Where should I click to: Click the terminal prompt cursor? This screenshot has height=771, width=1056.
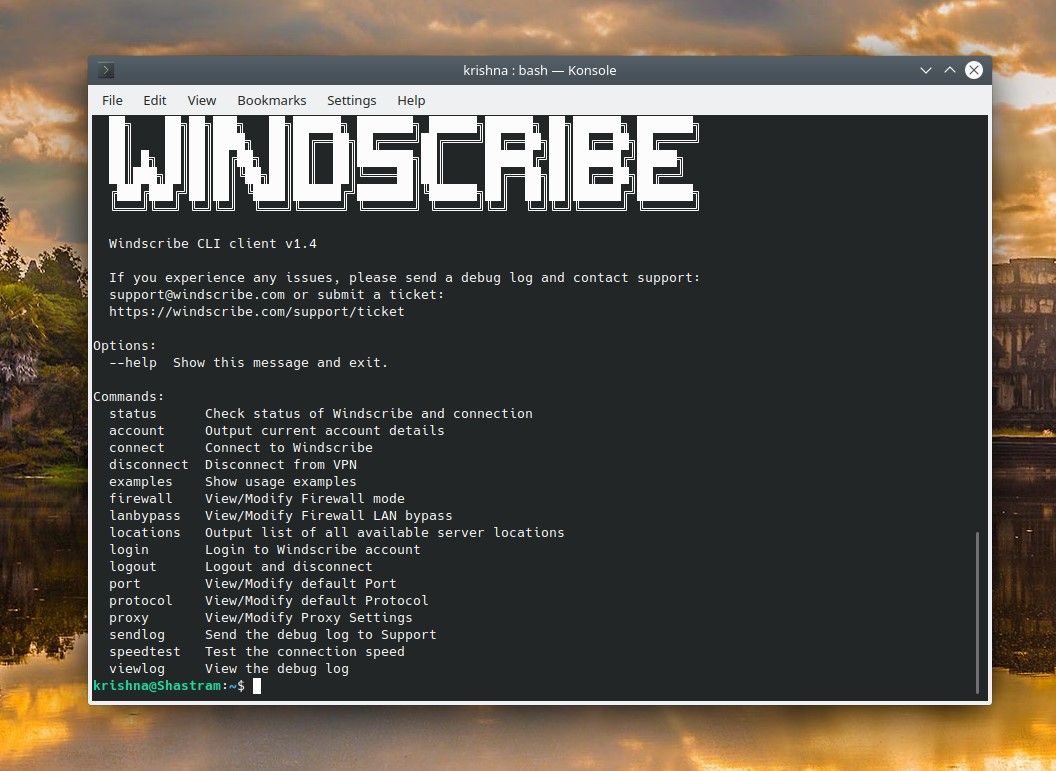pos(257,686)
